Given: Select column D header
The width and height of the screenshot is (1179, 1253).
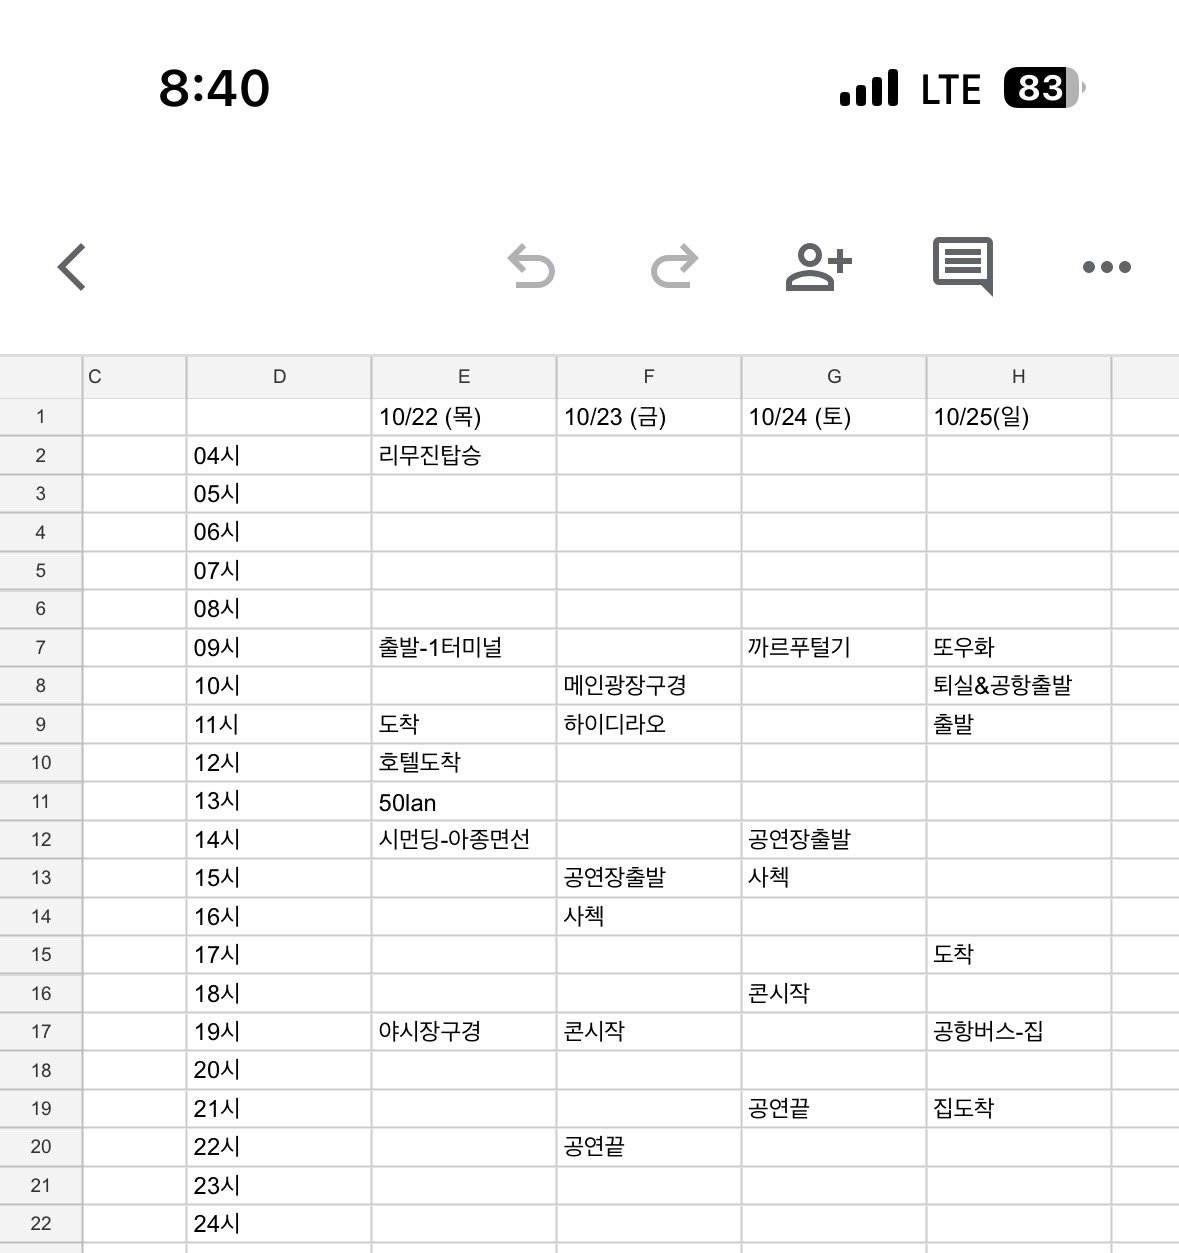Looking at the screenshot, I should pos(279,377).
